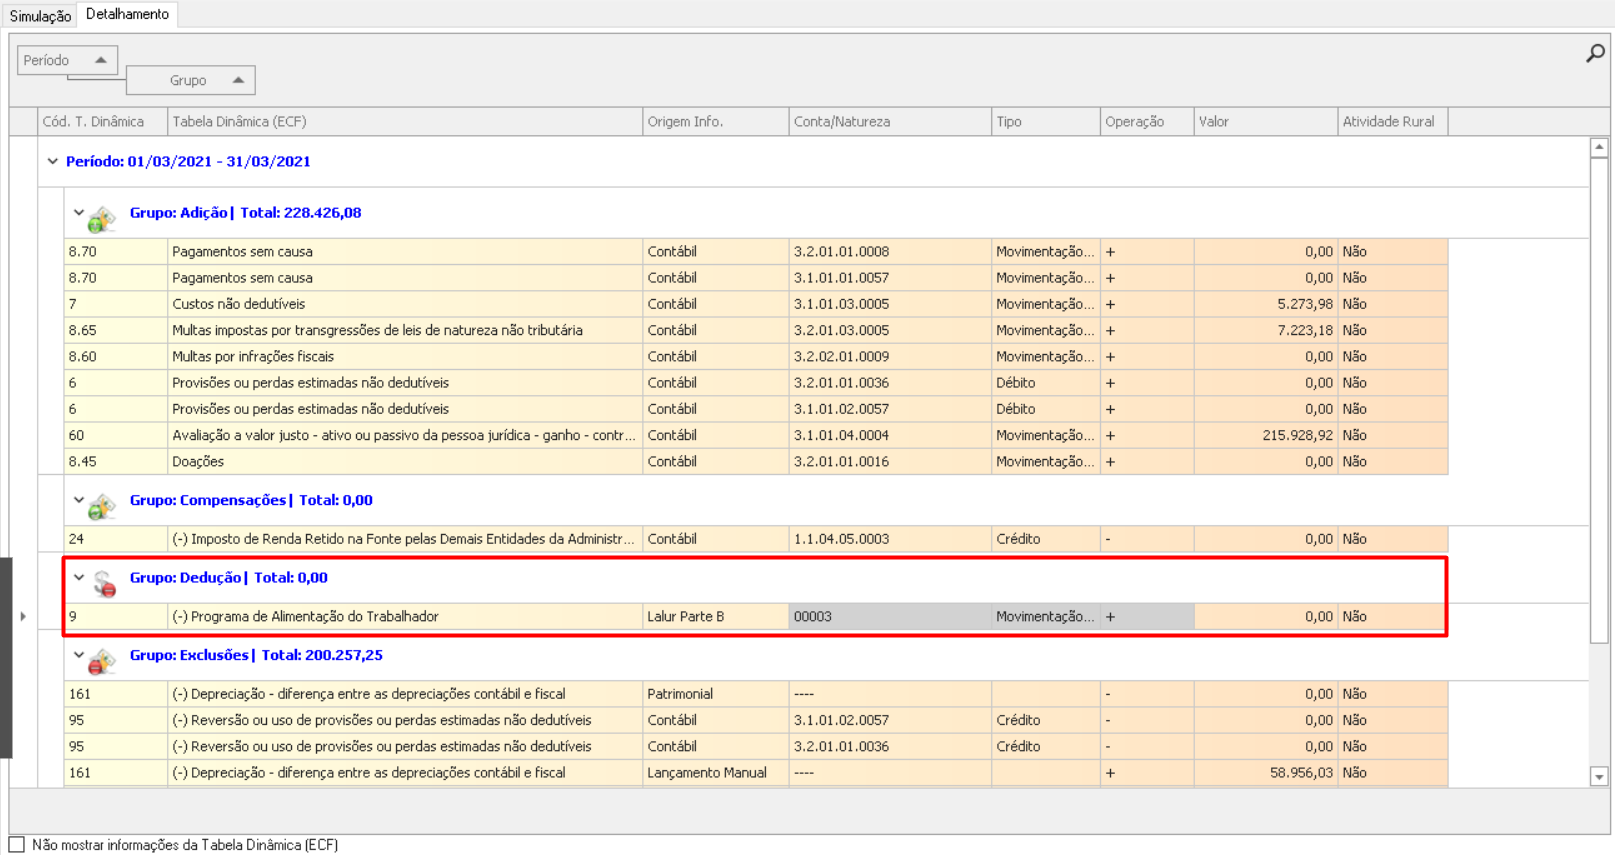Image resolution: width=1615 pixels, height=855 pixels.
Task: Sort by Origem Info. column header
Action: coord(716,122)
